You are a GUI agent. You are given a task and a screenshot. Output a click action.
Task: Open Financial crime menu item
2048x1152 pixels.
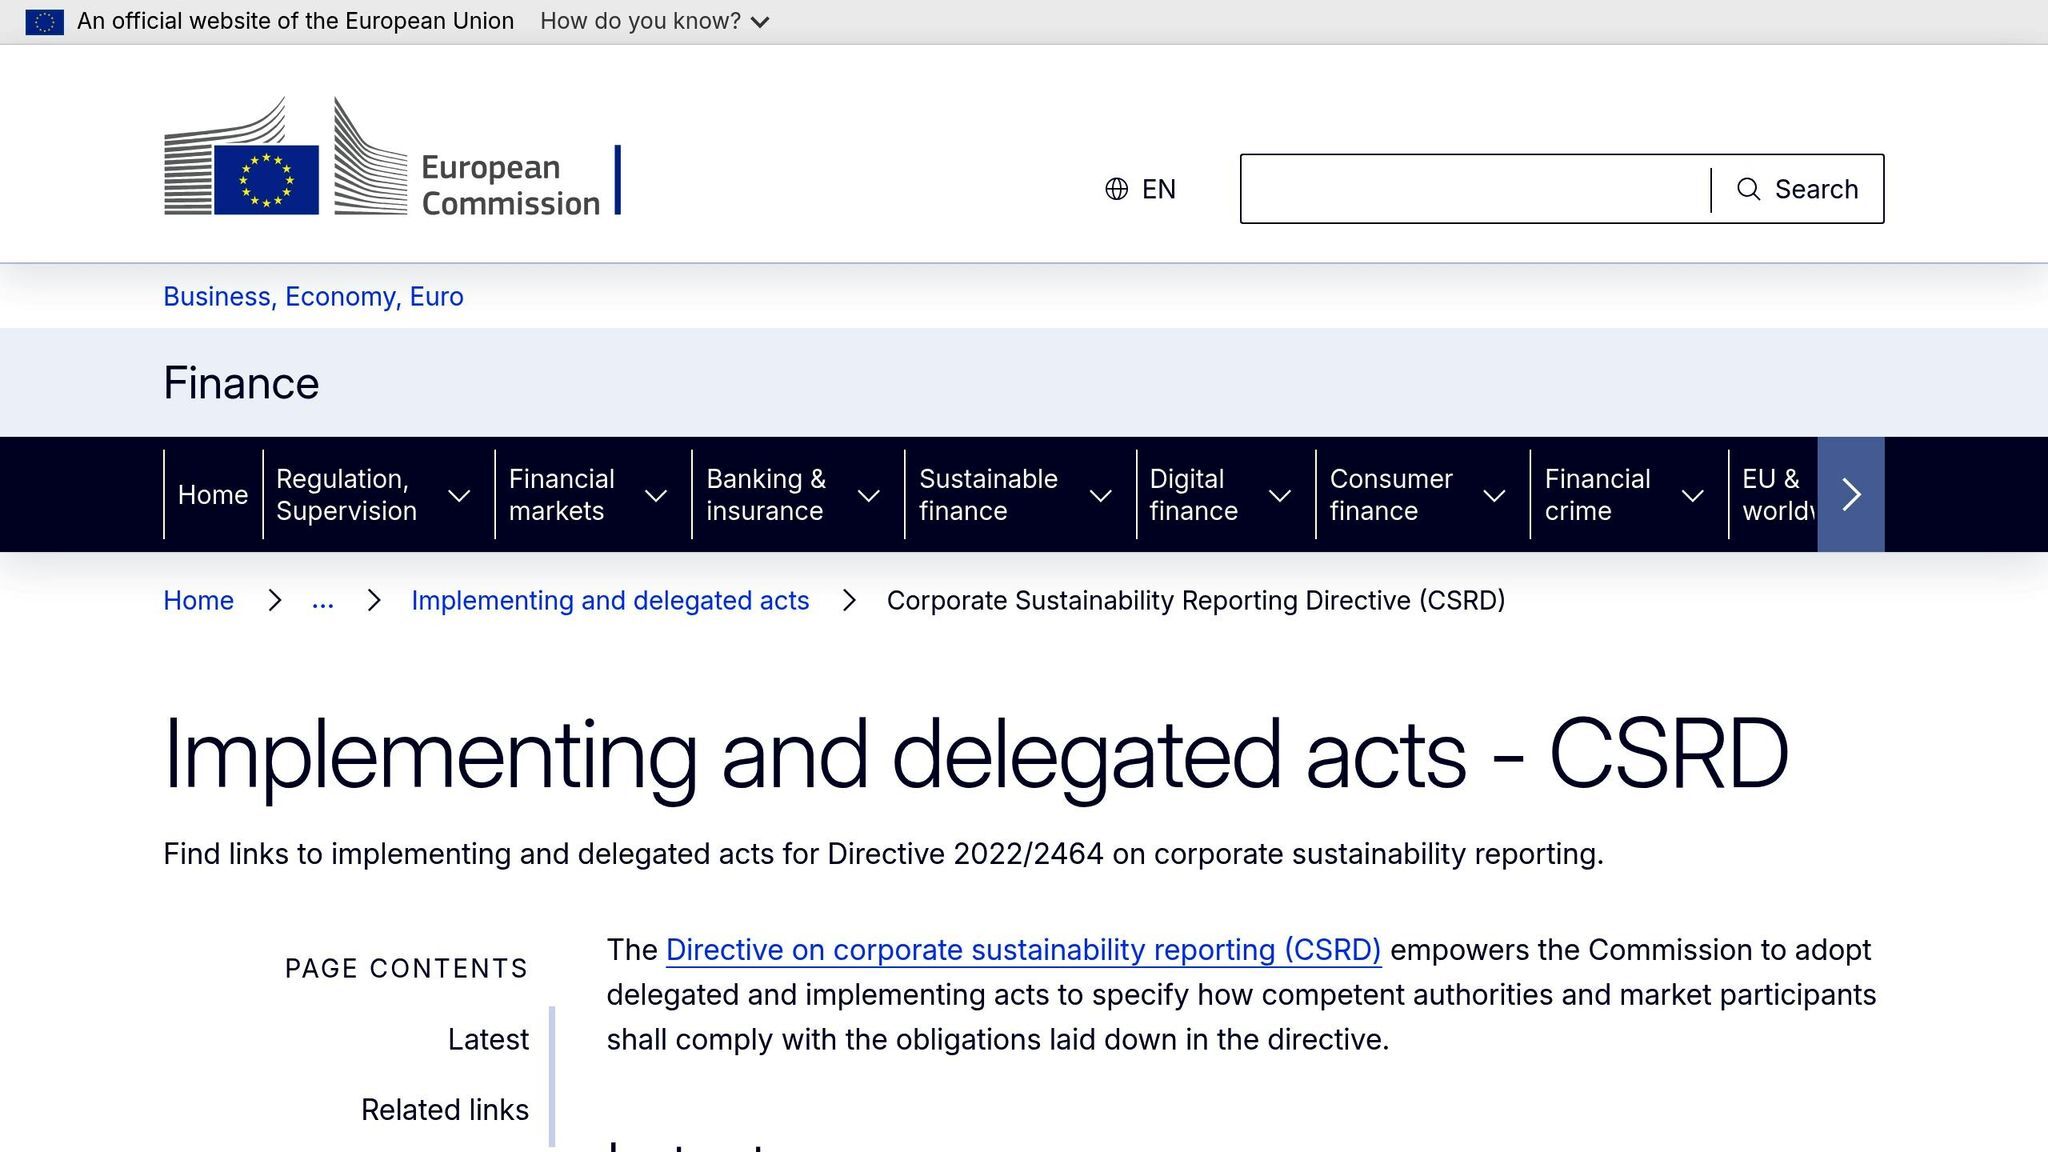1596,495
